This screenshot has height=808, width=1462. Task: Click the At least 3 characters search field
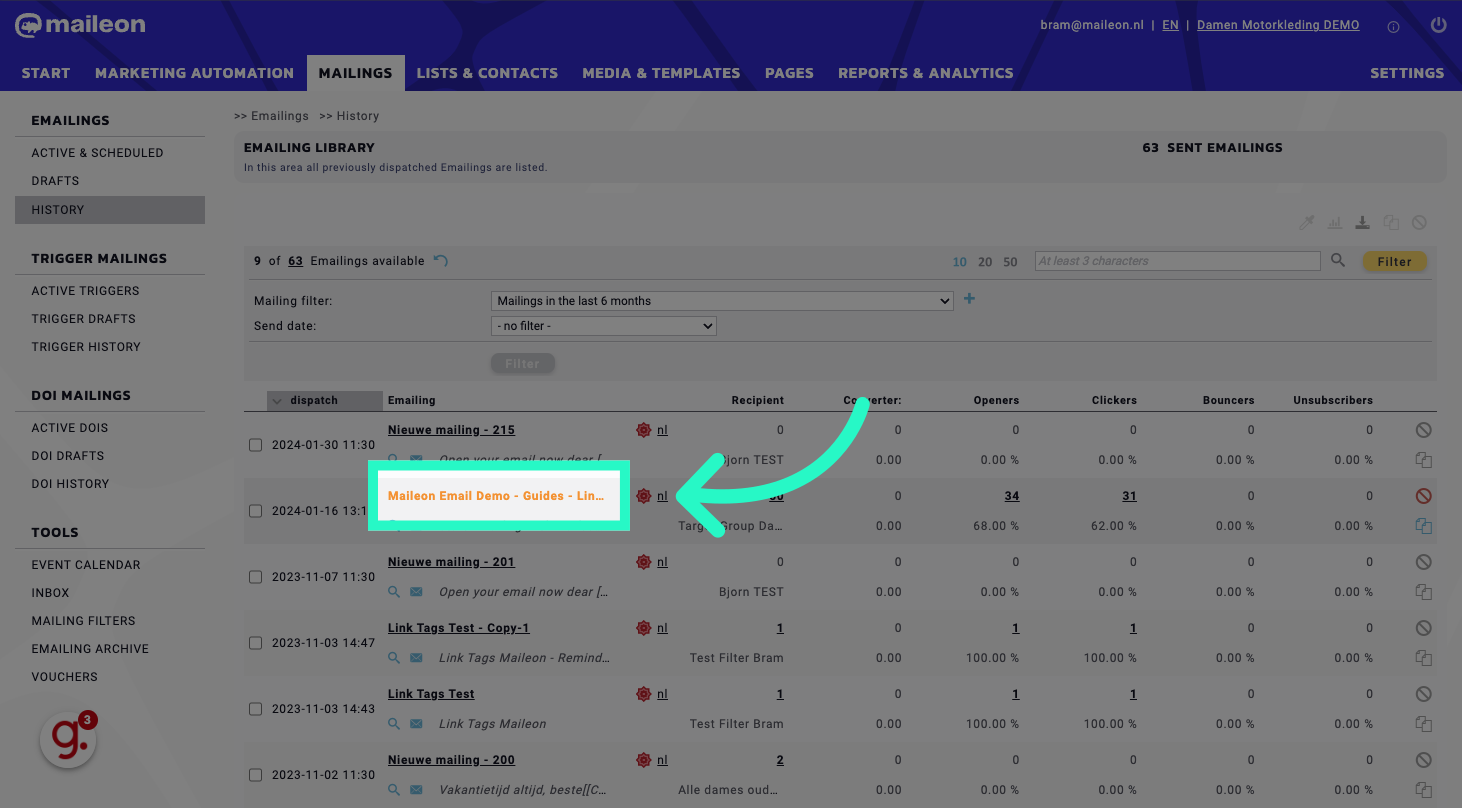click(1177, 261)
